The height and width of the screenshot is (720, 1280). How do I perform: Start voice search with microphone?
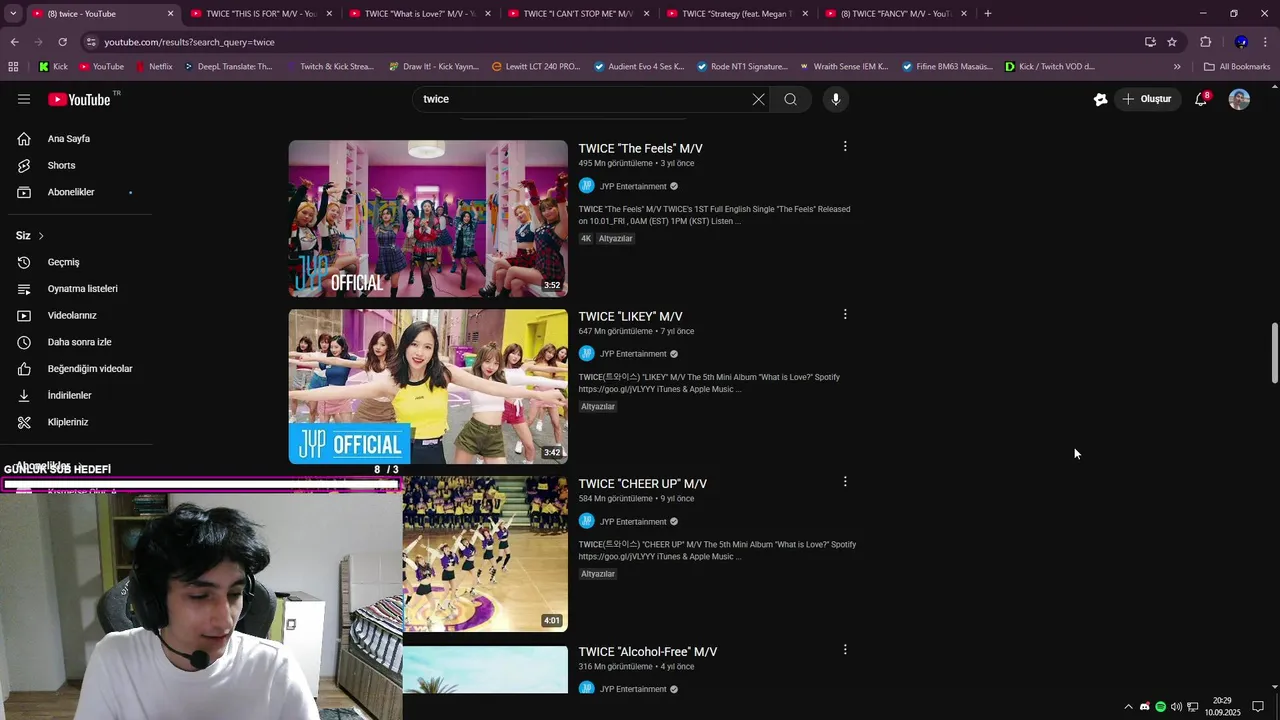(836, 99)
